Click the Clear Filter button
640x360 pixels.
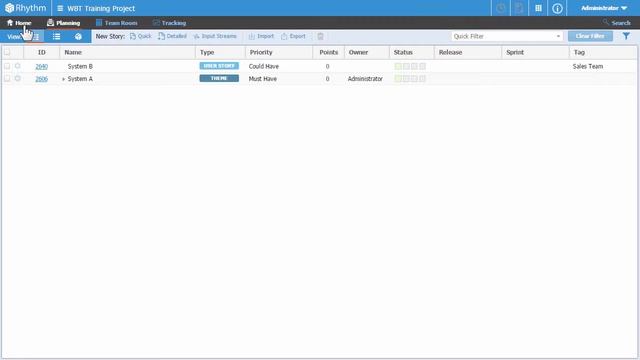(x=590, y=36)
